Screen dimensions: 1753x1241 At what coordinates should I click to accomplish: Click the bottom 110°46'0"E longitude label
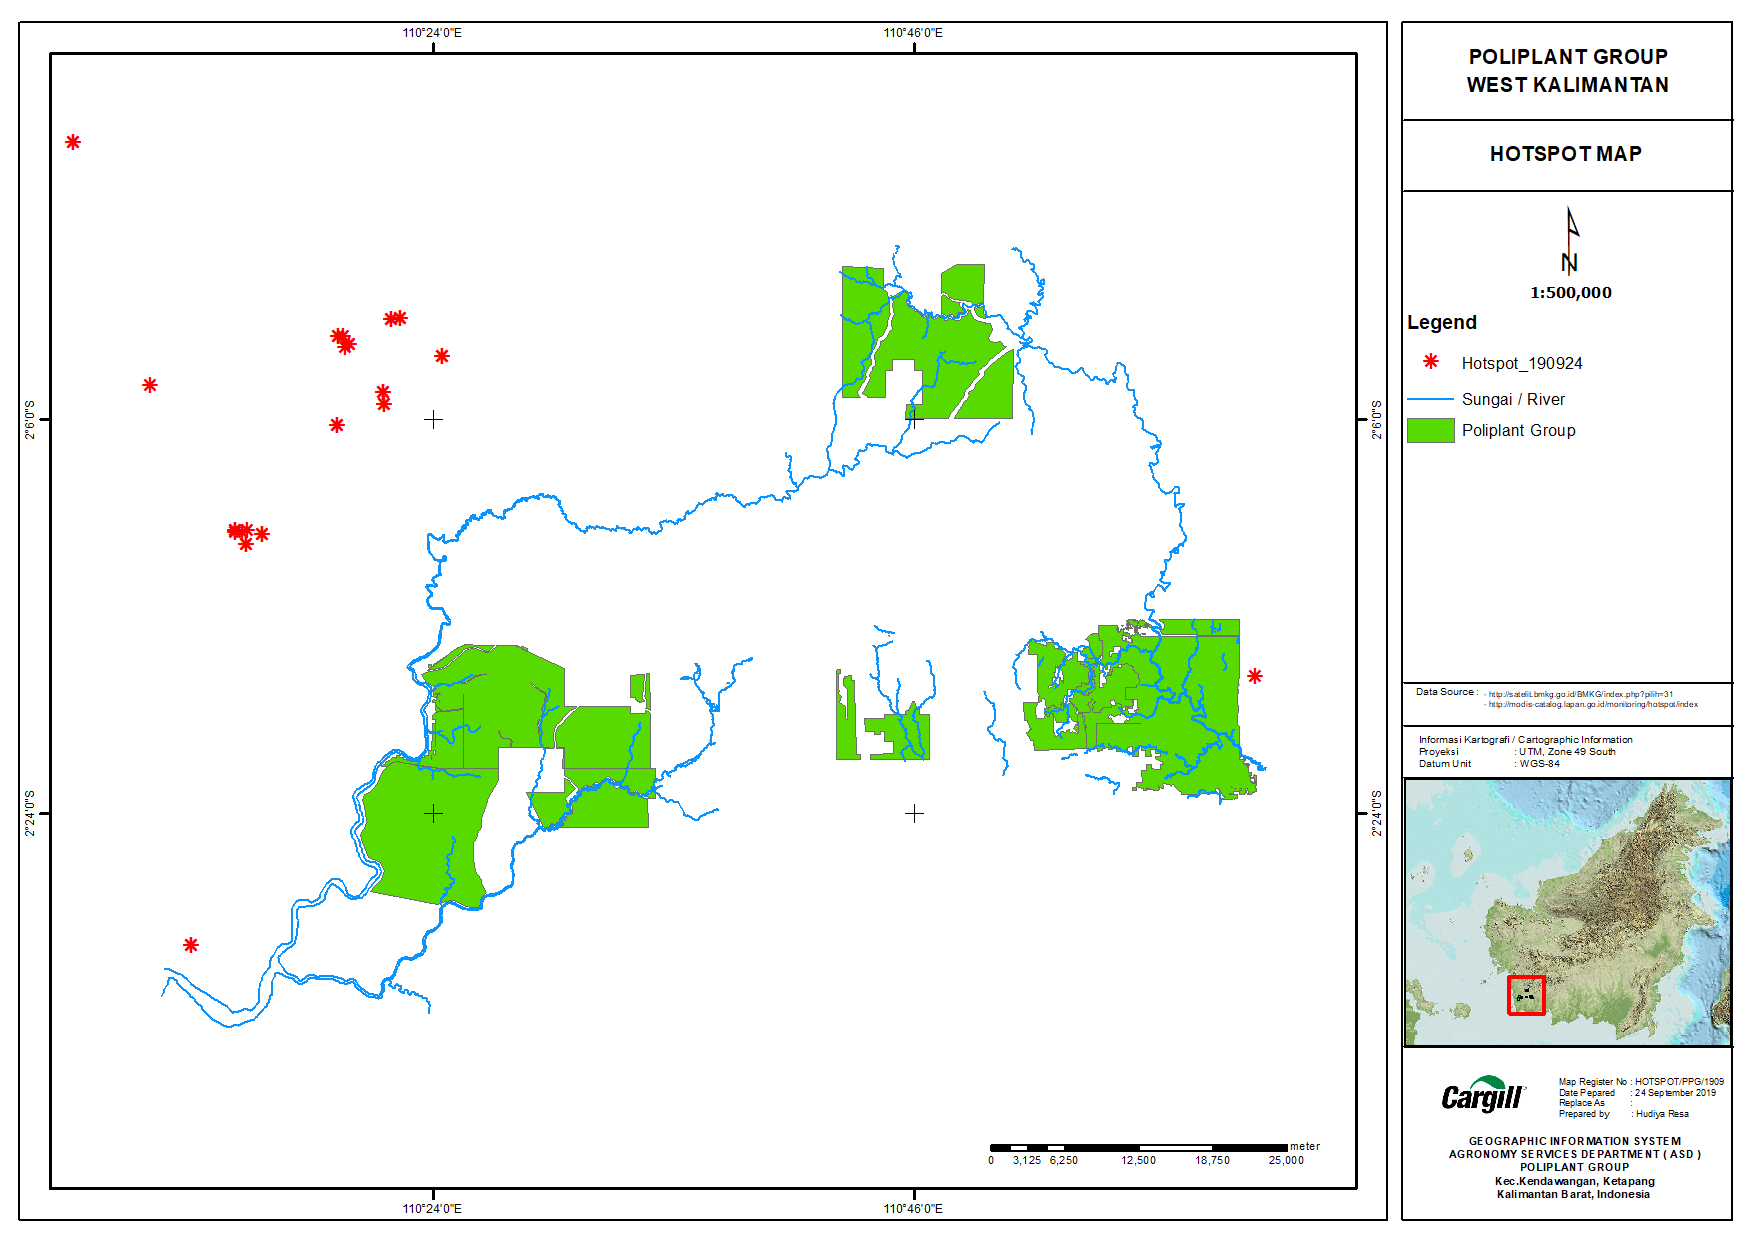point(913,1209)
